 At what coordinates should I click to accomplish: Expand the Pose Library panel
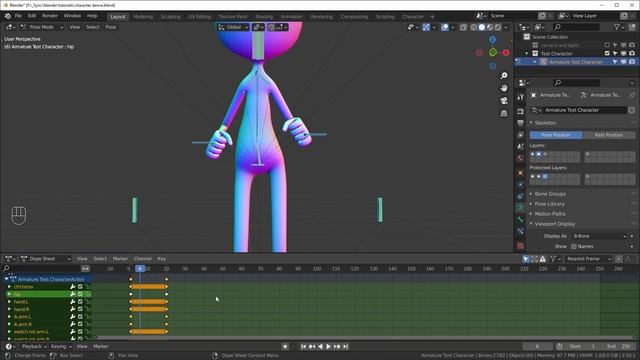pos(549,204)
